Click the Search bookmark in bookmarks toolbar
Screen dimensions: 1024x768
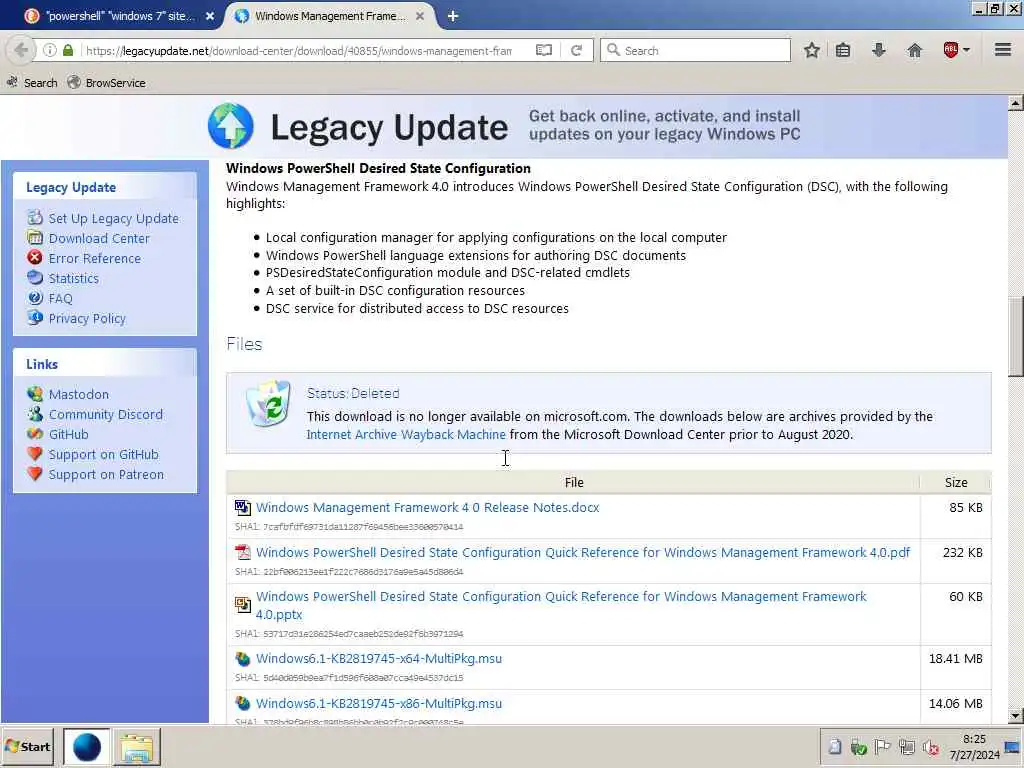[x=31, y=83]
